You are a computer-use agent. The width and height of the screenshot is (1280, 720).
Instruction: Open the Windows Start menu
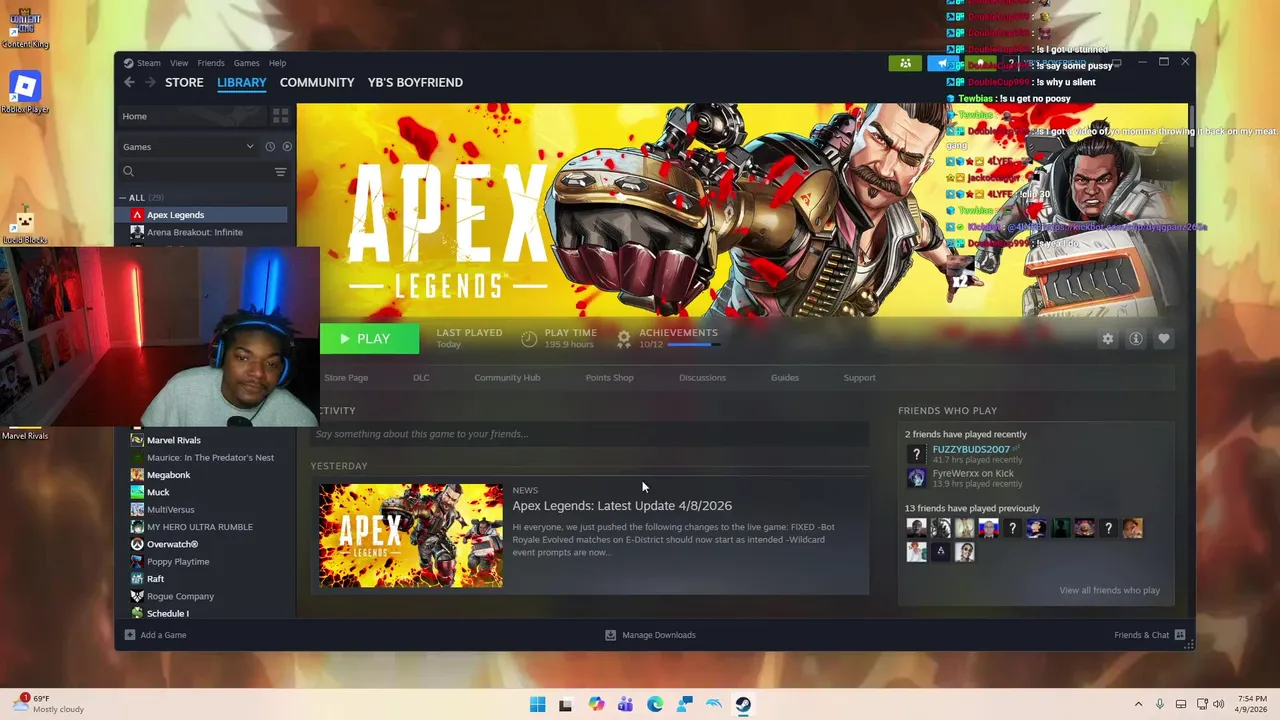tap(537, 704)
